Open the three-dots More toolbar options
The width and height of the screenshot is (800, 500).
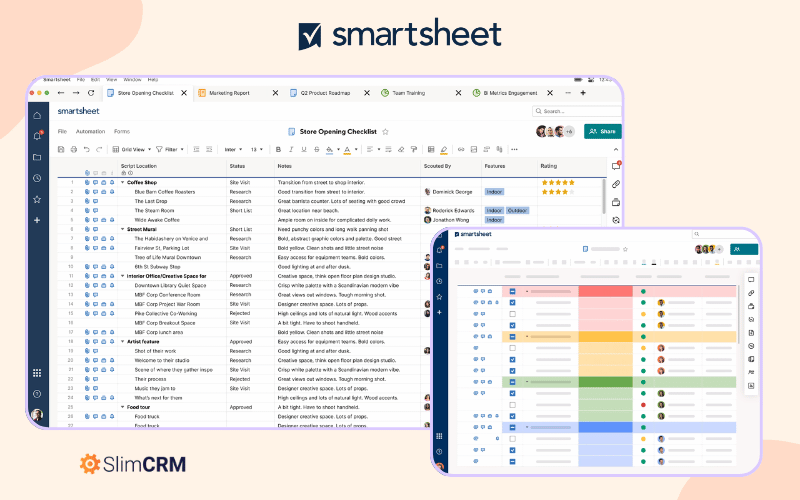(514, 149)
